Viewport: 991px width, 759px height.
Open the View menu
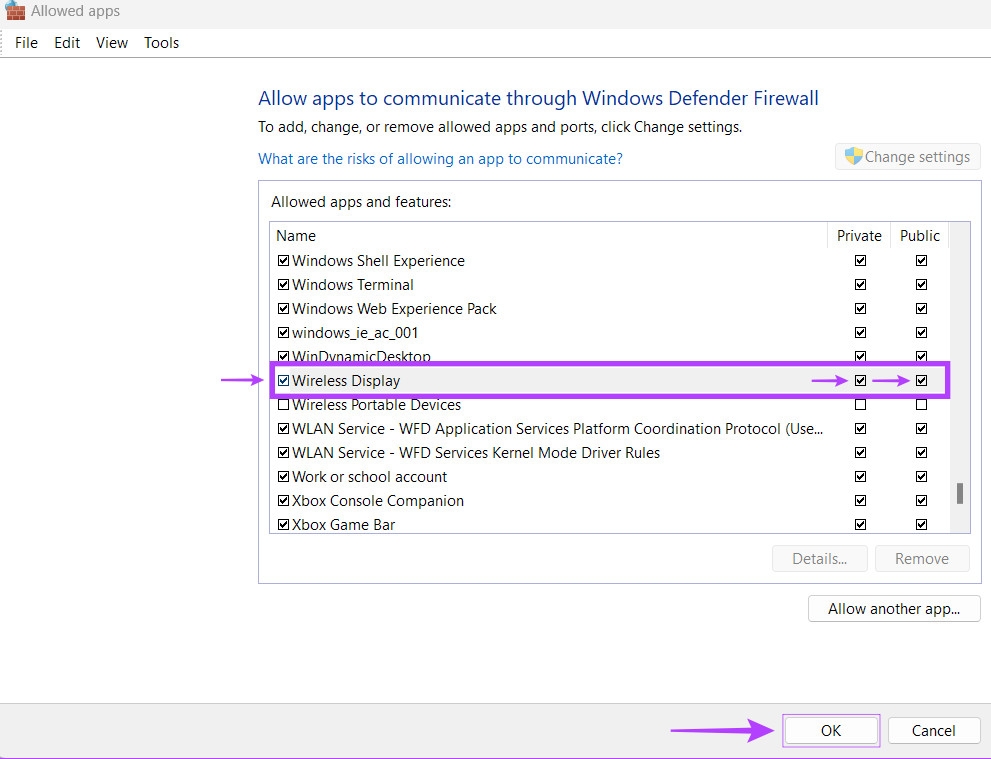pyautogui.click(x=112, y=43)
